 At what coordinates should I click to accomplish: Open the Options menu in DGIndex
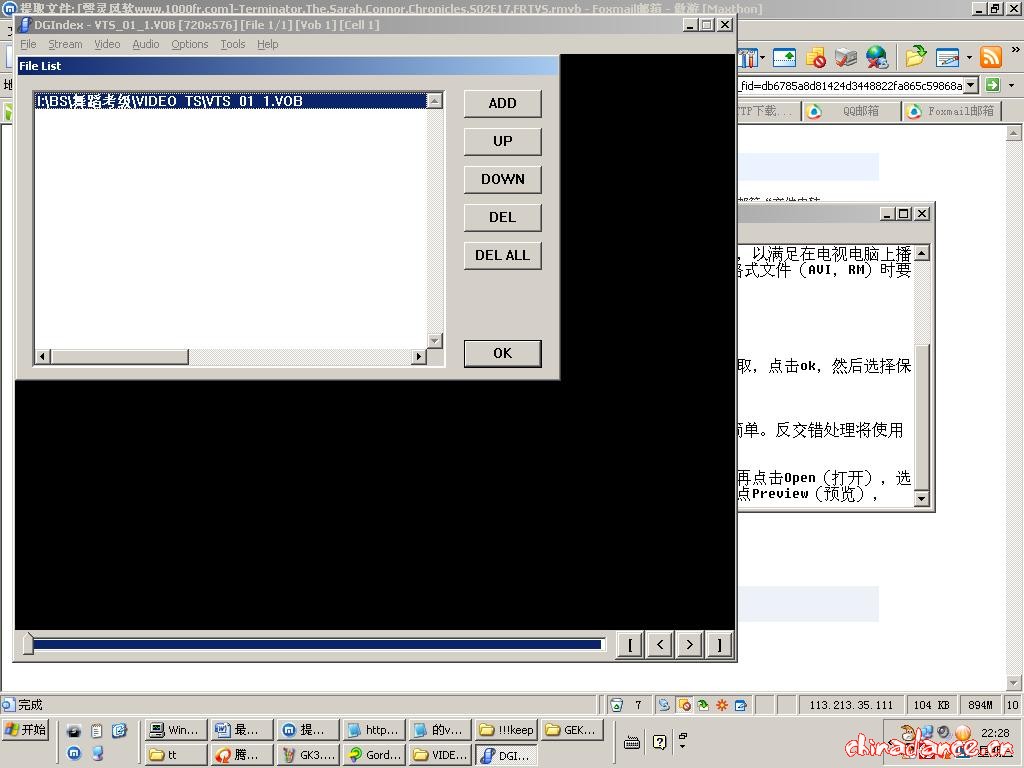189,44
